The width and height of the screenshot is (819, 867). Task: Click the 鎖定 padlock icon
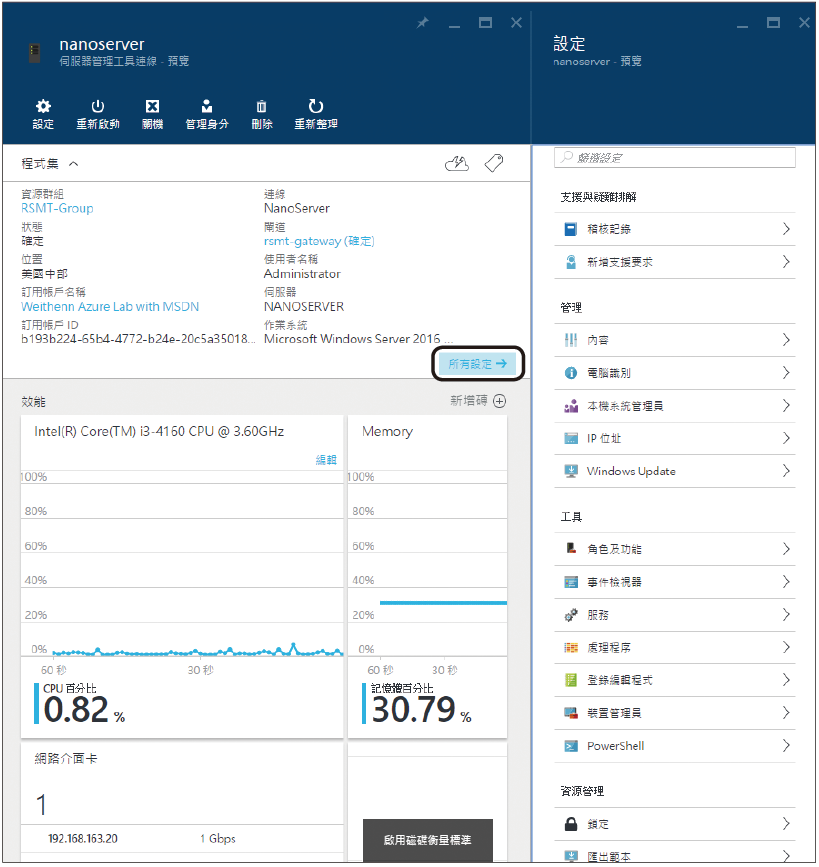[571, 824]
